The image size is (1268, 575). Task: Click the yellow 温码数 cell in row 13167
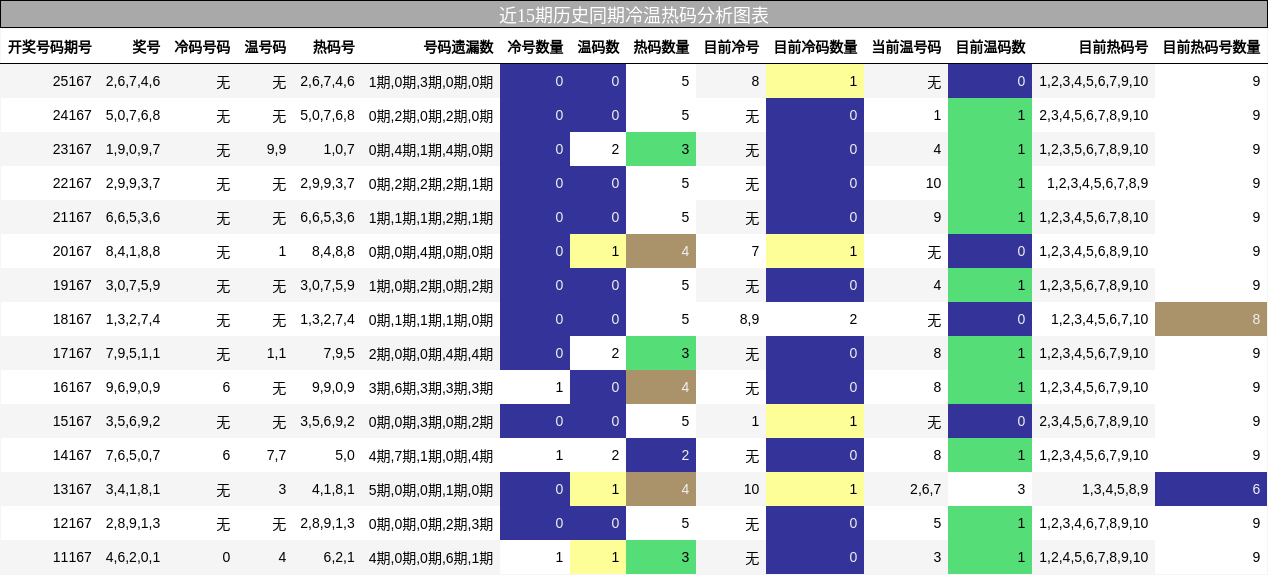pos(598,489)
